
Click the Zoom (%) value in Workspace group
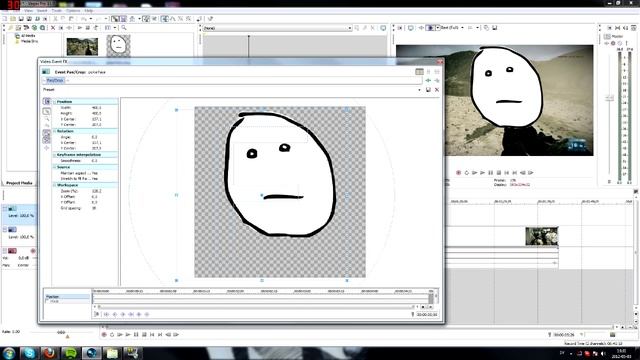pyautogui.click(x=97, y=191)
